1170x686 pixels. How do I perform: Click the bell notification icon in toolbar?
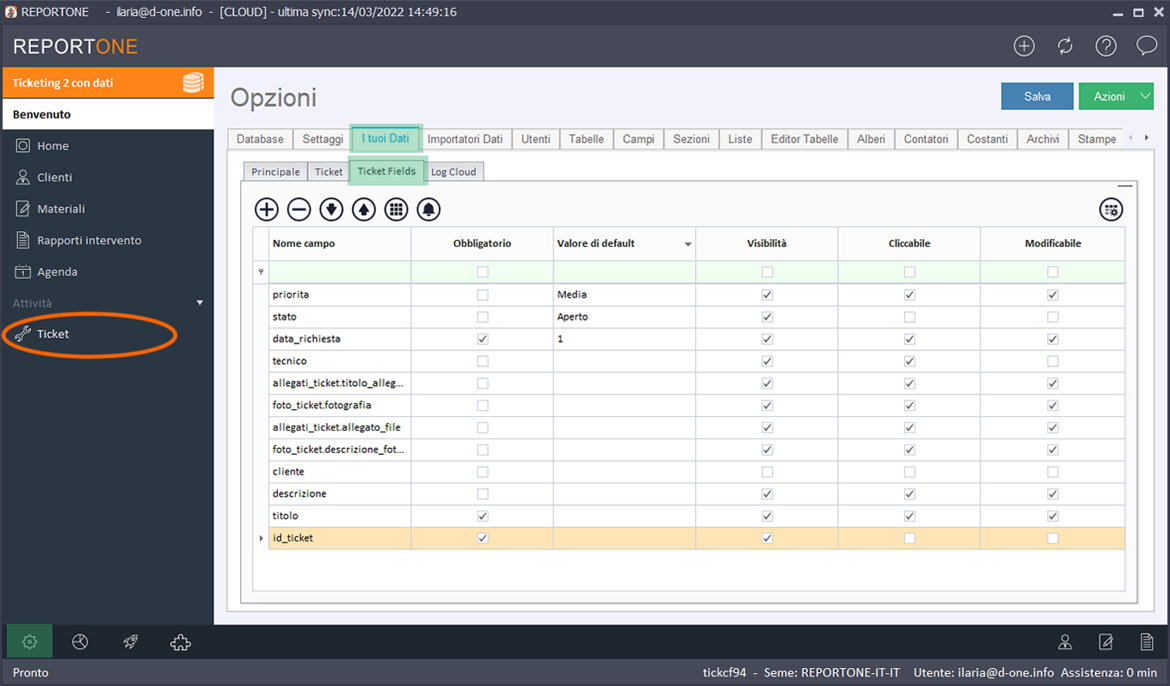tap(428, 209)
